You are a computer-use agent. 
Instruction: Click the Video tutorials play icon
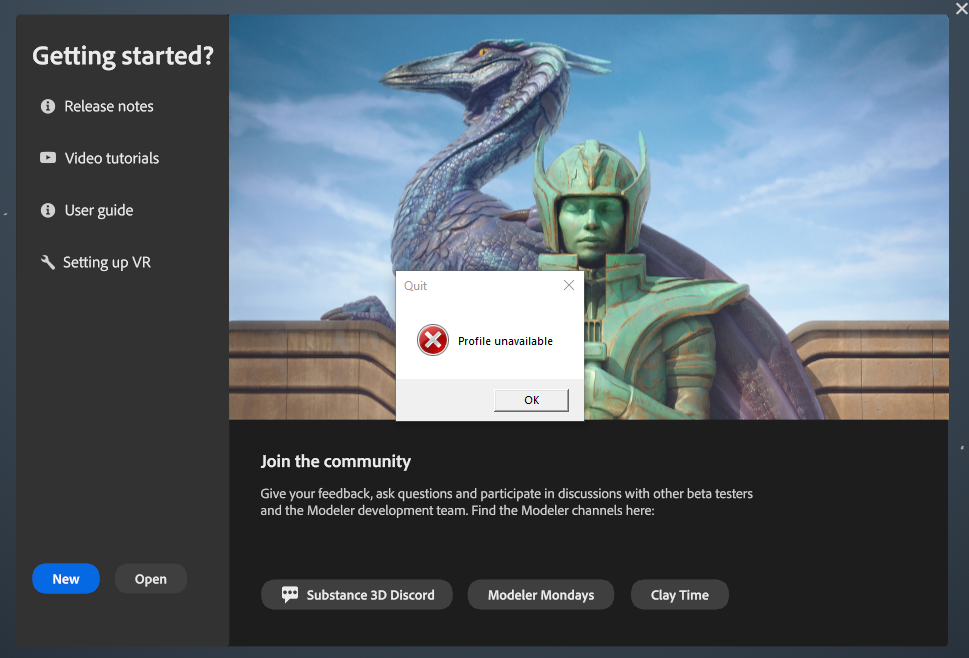47,158
